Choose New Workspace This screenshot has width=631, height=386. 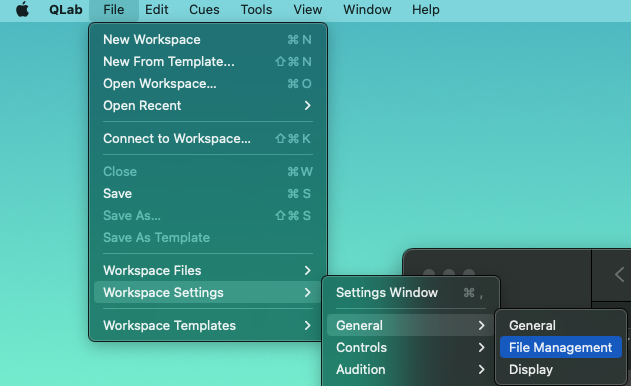coord(208,39)
